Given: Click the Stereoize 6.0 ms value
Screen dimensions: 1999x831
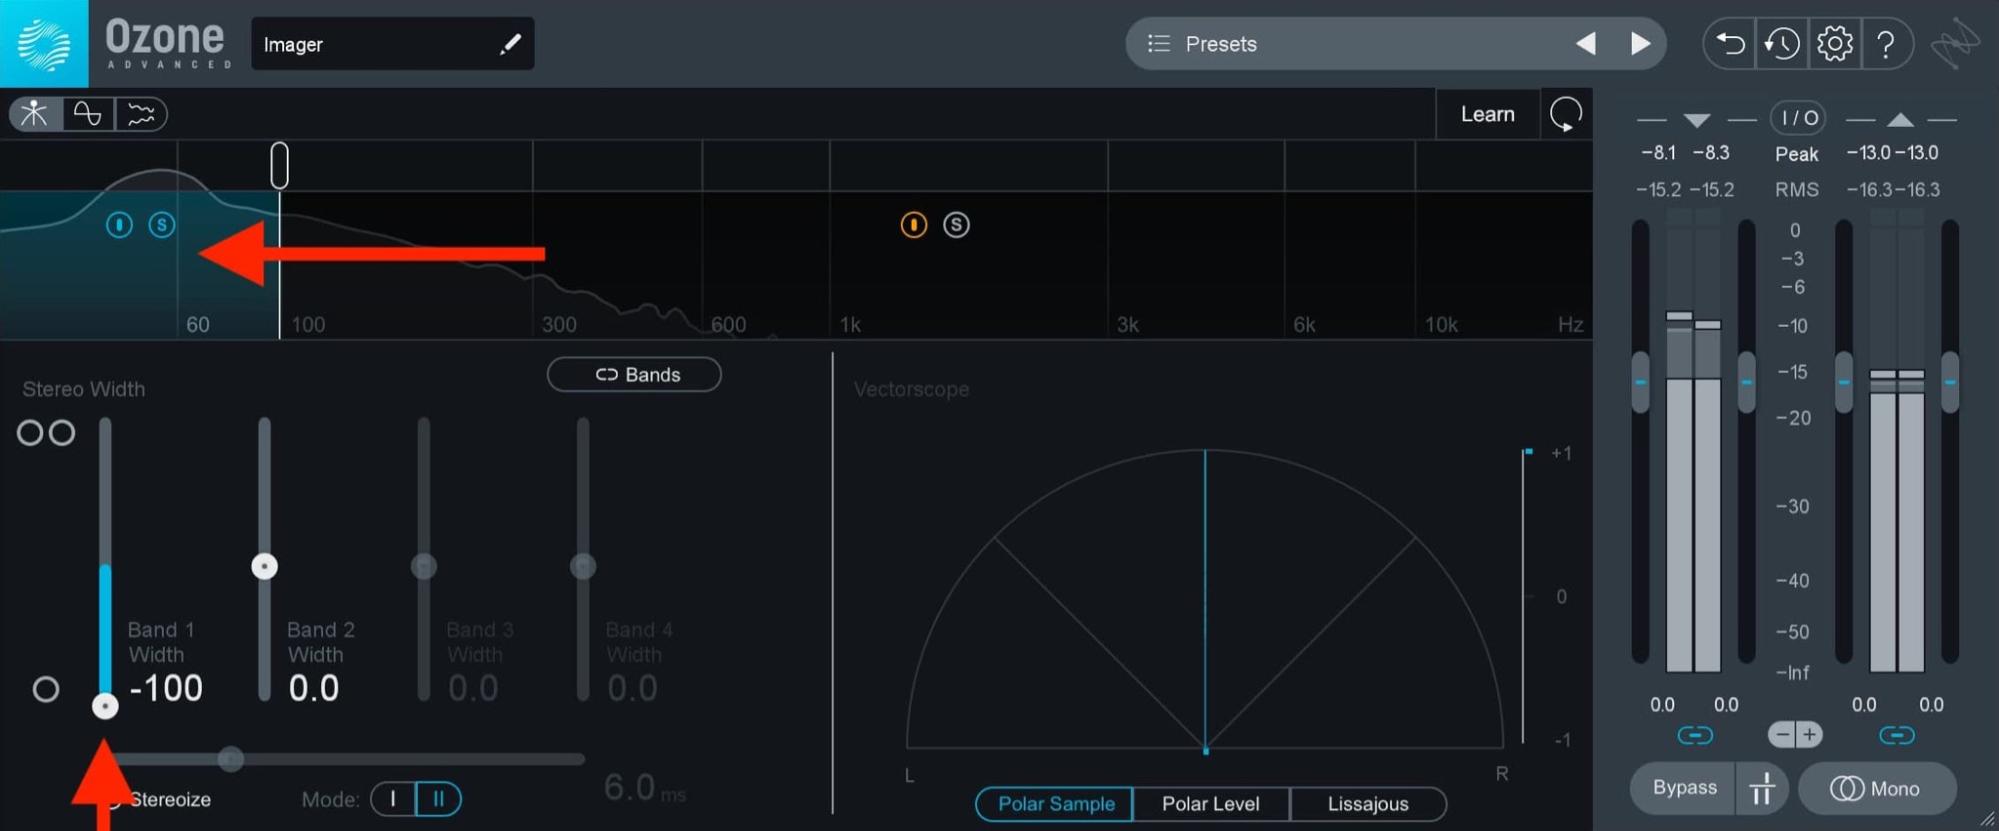Looking at the screenshot, I should click(x=645, y=788).
